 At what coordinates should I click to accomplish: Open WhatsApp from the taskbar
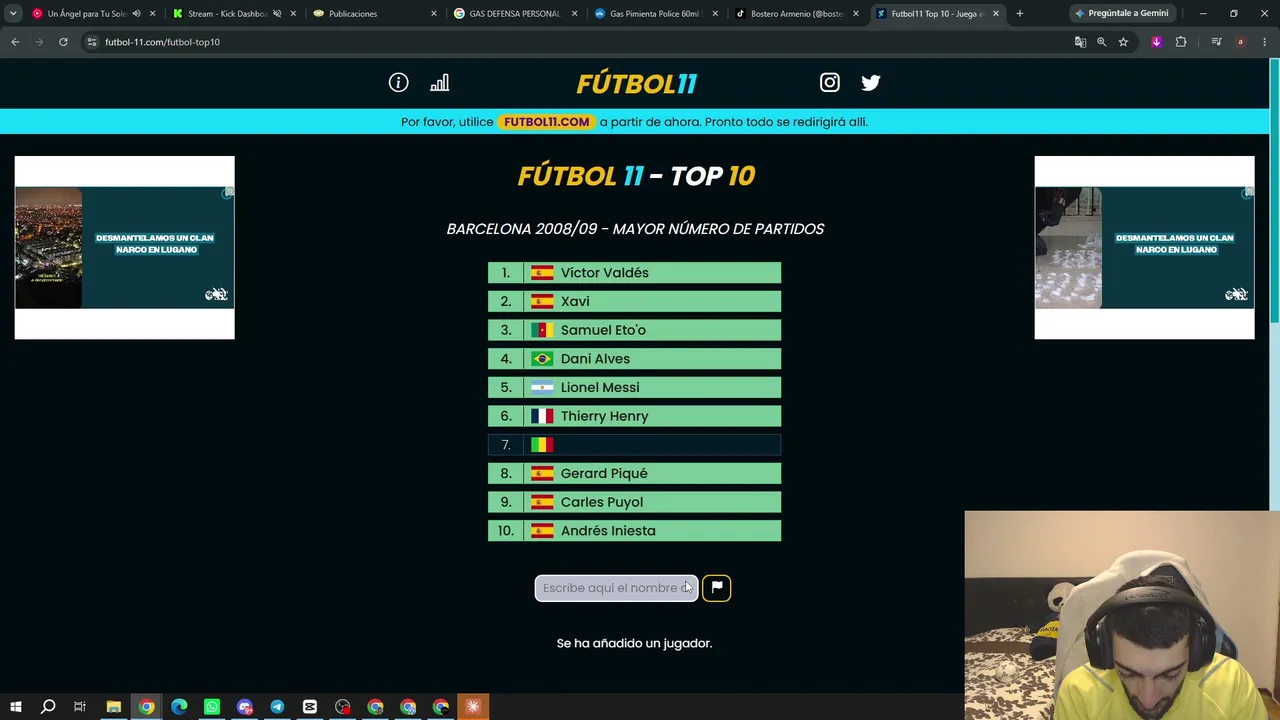point(212,707)
